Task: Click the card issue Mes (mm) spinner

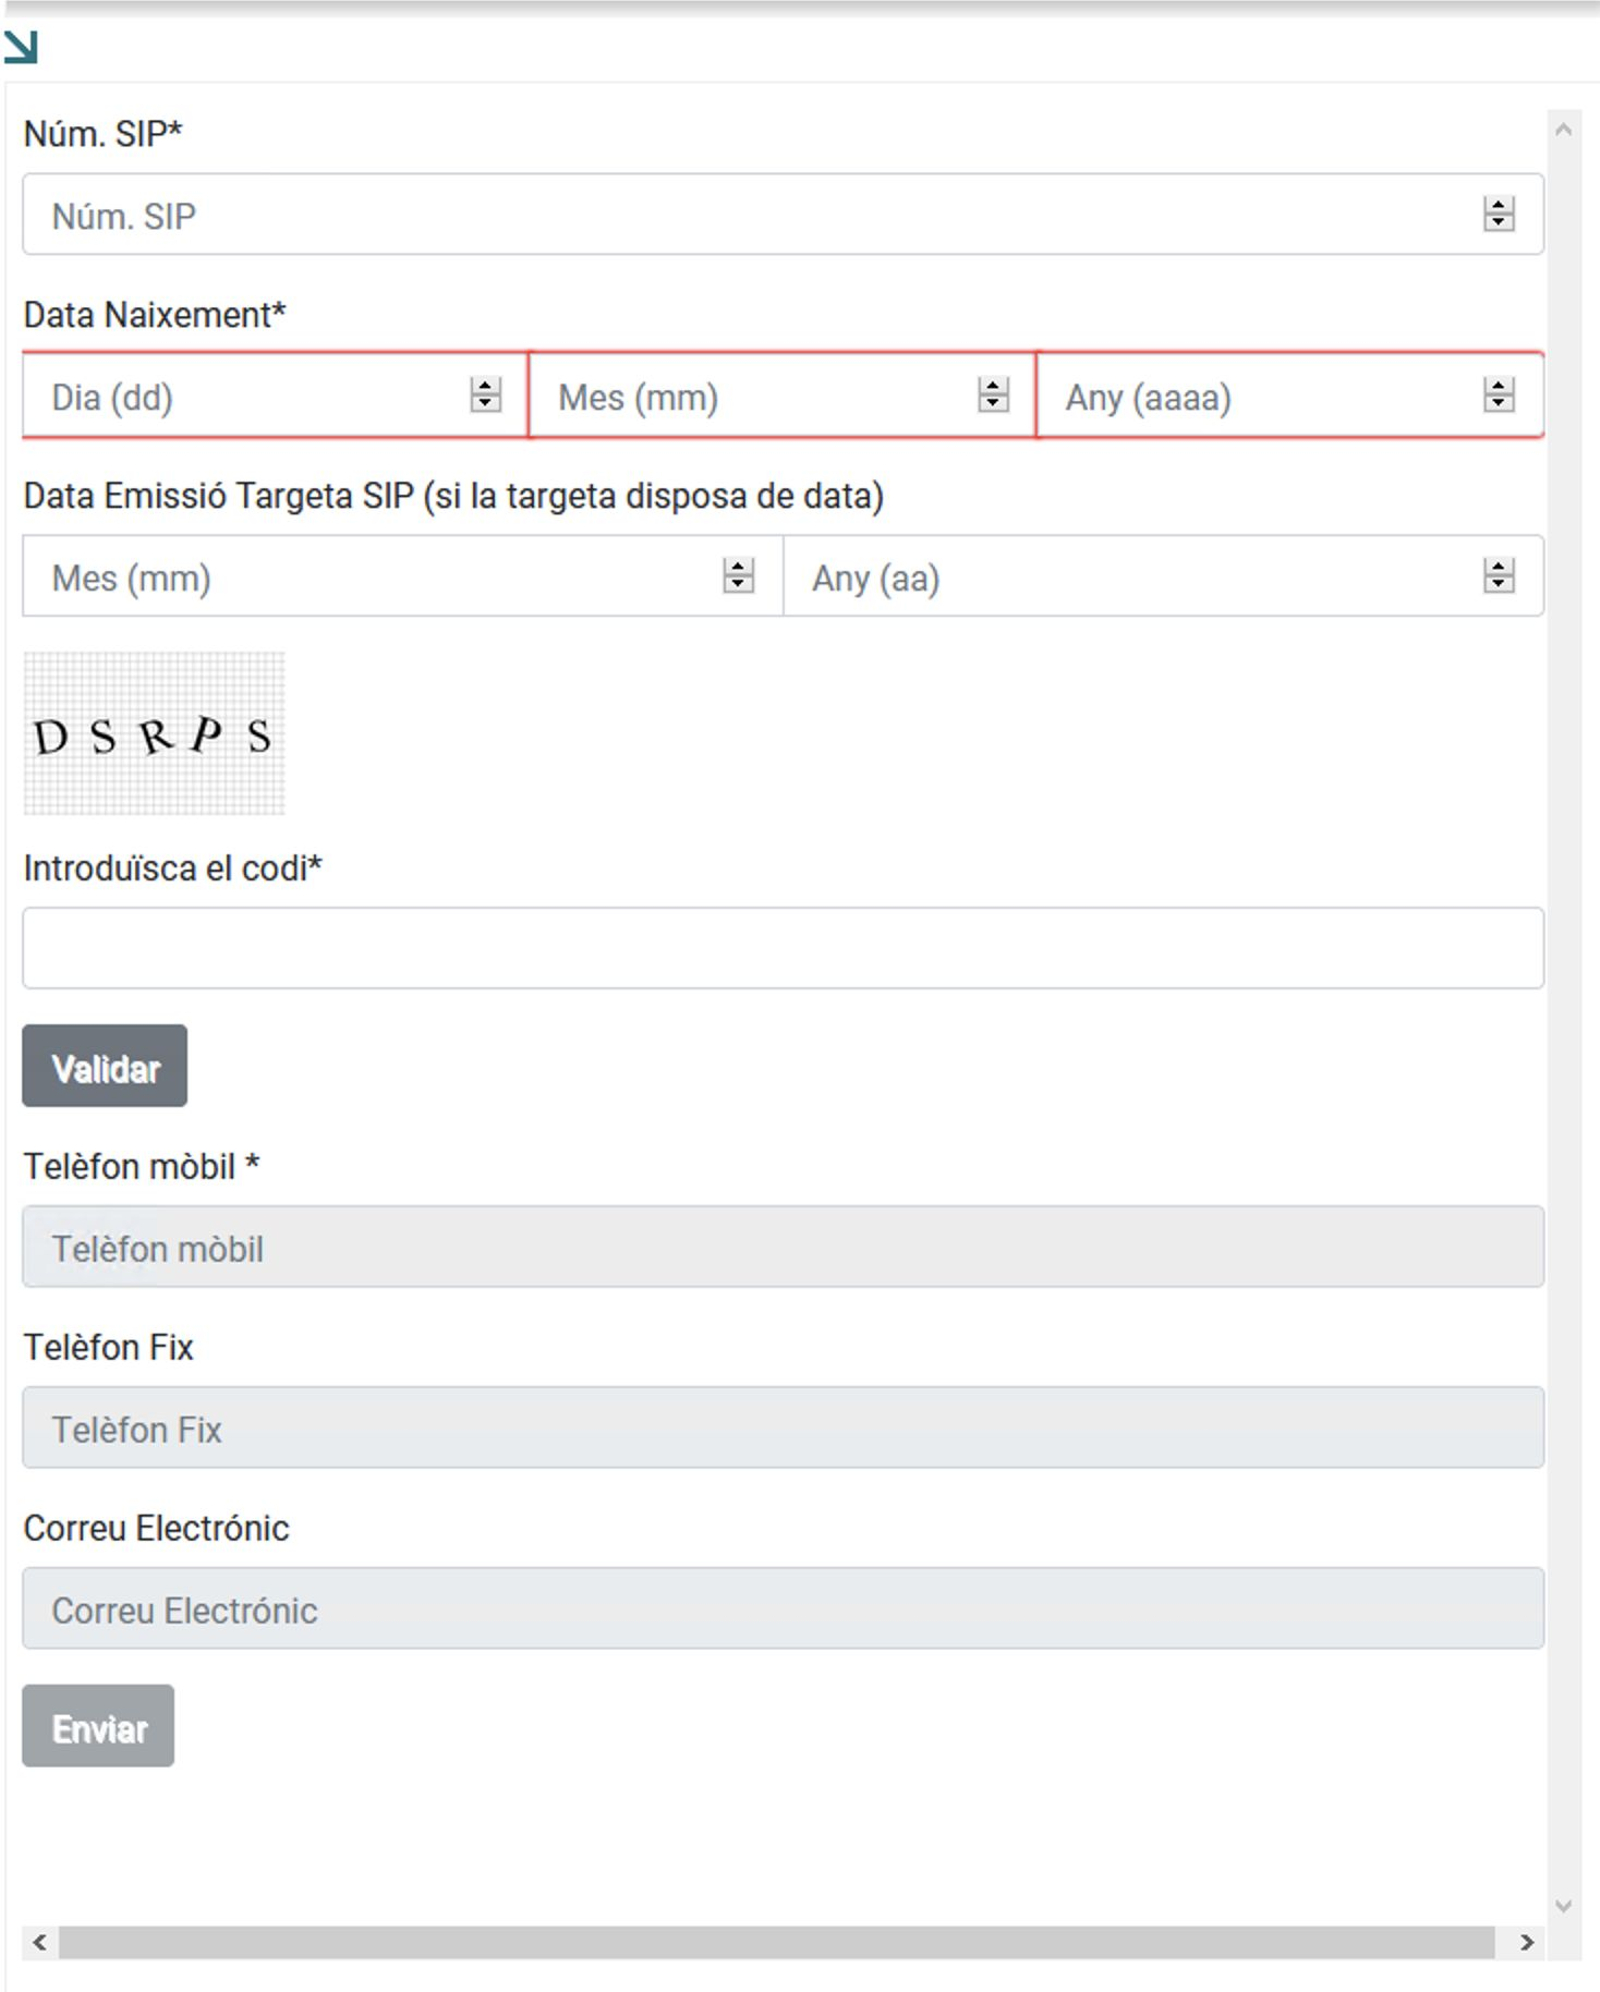Action: tap(738, 576)
